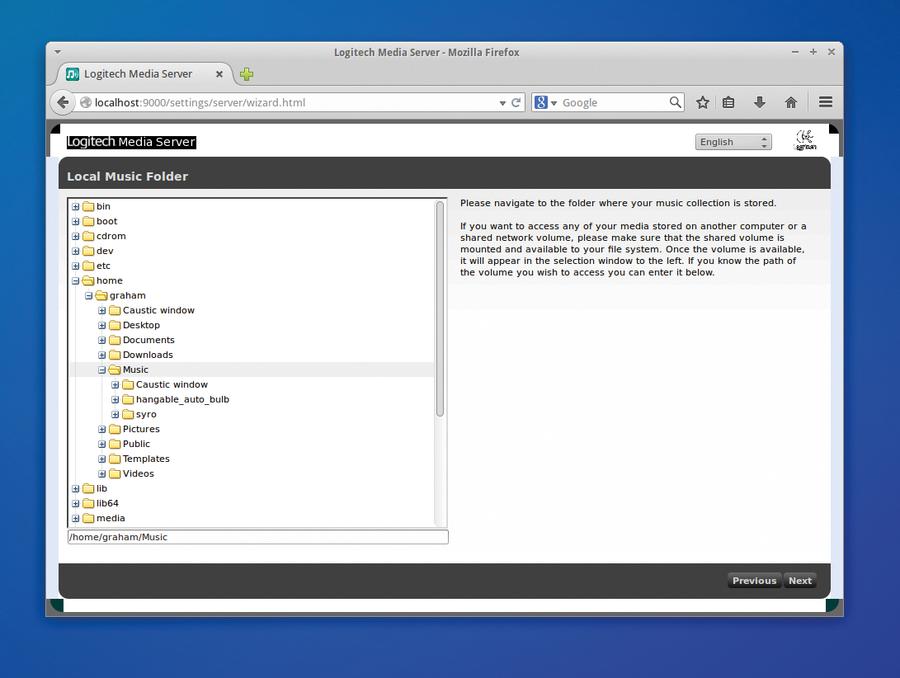Click the Logitech Media Server tab favicon
This screenshot has width=900, height=678.
point(72,74)
